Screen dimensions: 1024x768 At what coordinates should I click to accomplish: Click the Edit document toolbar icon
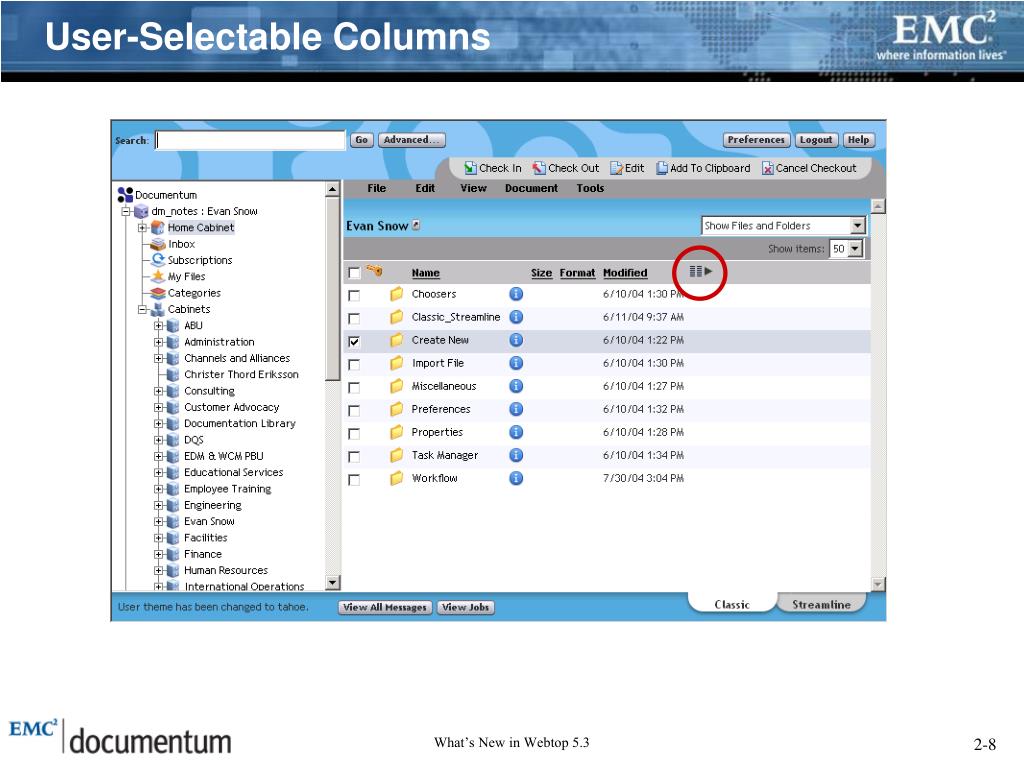point(616,168)
